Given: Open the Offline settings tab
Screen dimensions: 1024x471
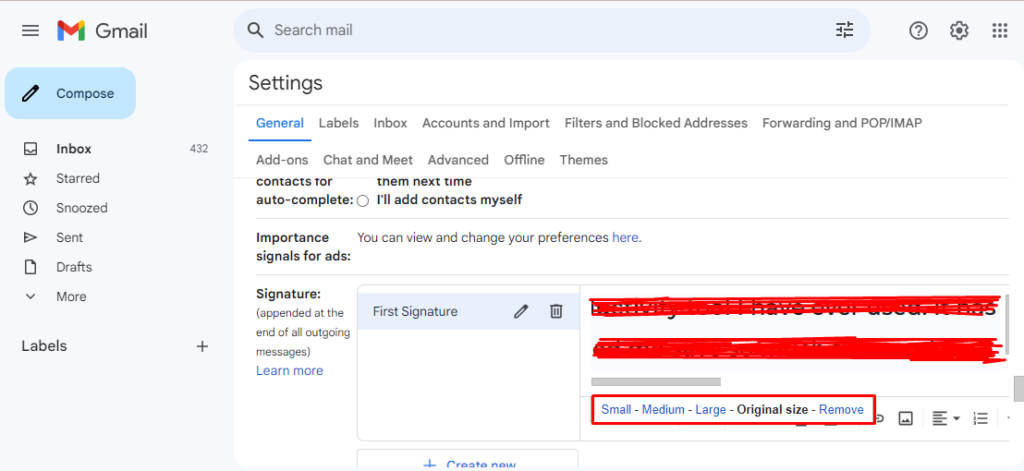Looking at the screenshot, I should [524, 160].
